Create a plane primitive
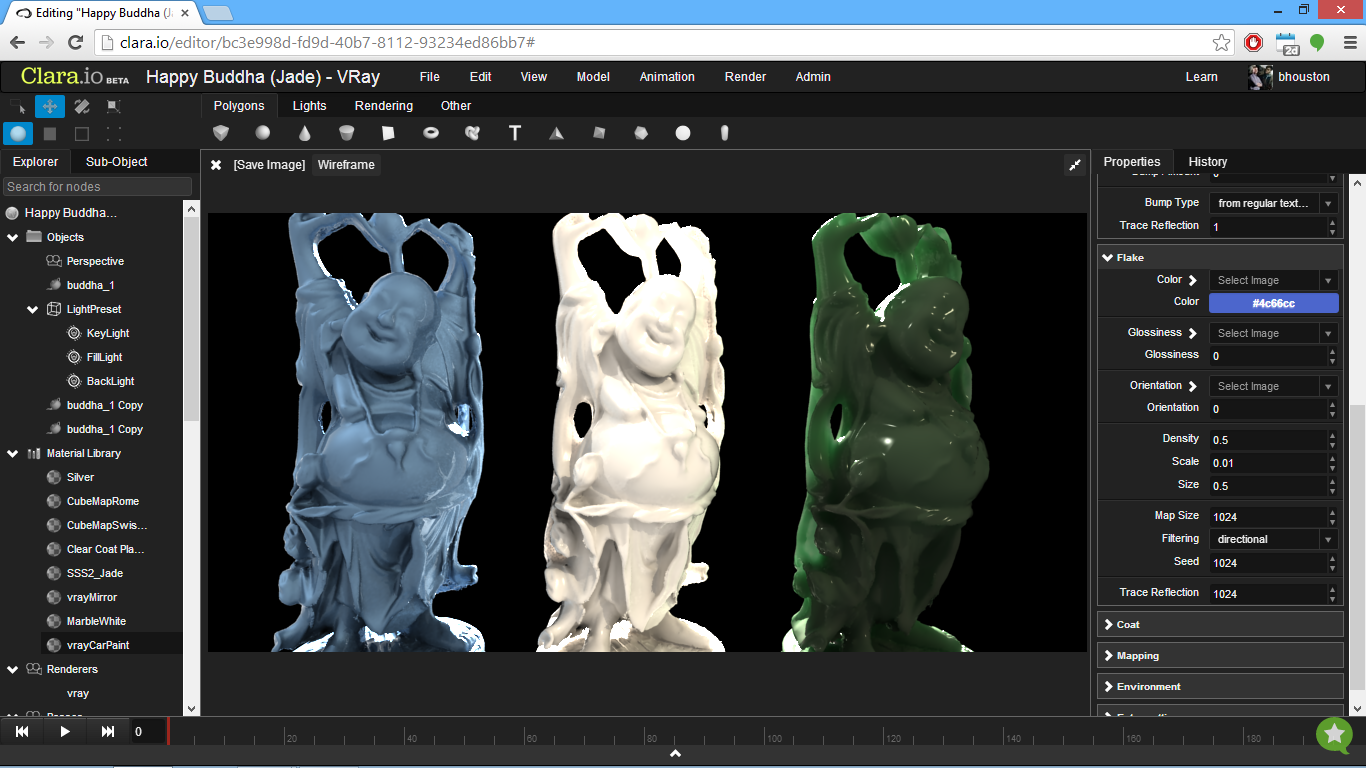 coord(388,133)
